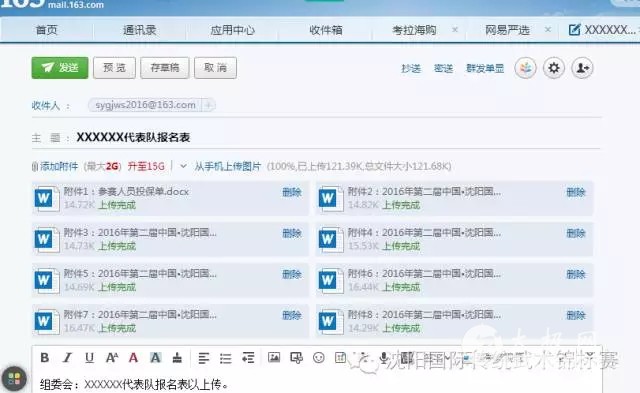640x393 pixels.
Task: Send the email with 发送 button
Action: tap(60, 68)
